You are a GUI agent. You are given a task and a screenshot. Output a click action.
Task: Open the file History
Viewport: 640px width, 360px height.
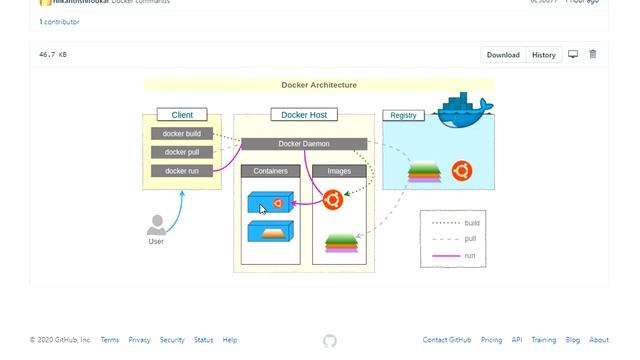pyautogui.click(x=544, y=55)
